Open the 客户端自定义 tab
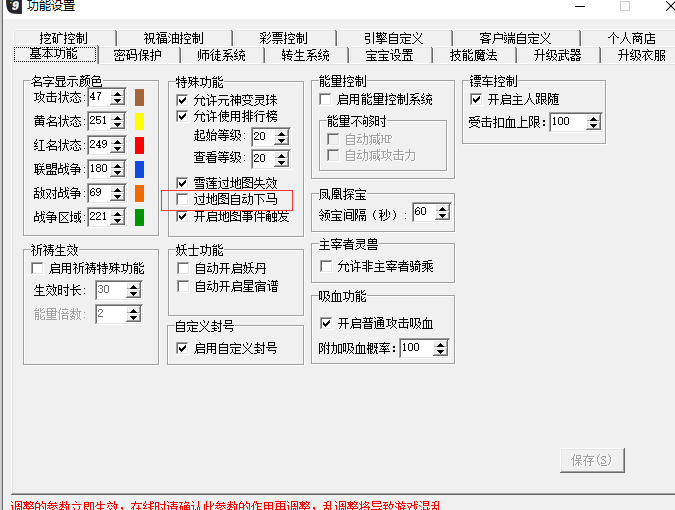This screenshot has width=675, height=510. coord(515,38)
